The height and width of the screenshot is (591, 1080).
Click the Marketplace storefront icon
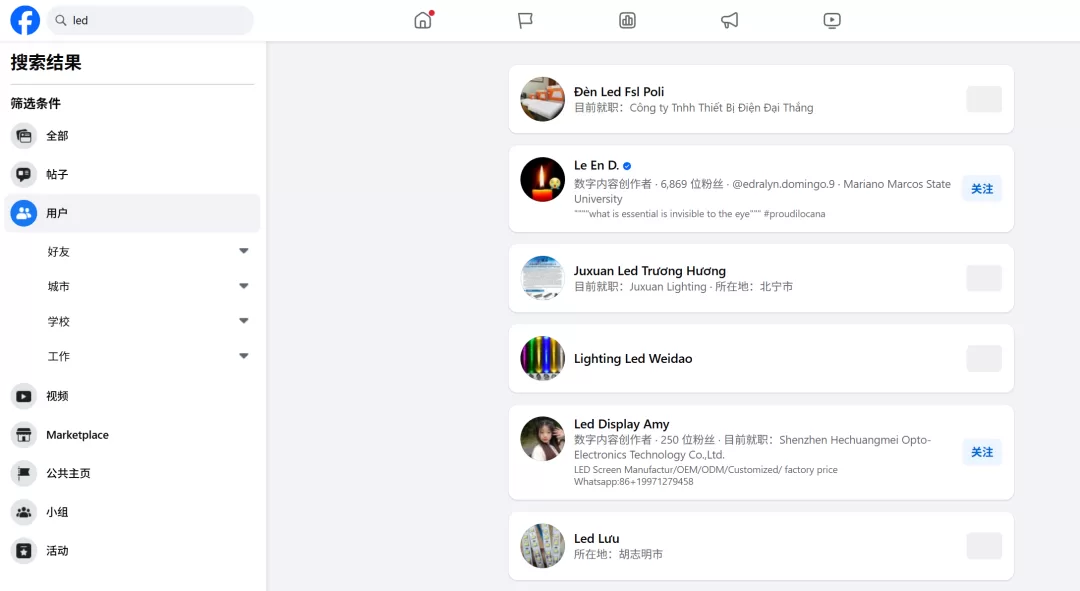coord(23,435)
